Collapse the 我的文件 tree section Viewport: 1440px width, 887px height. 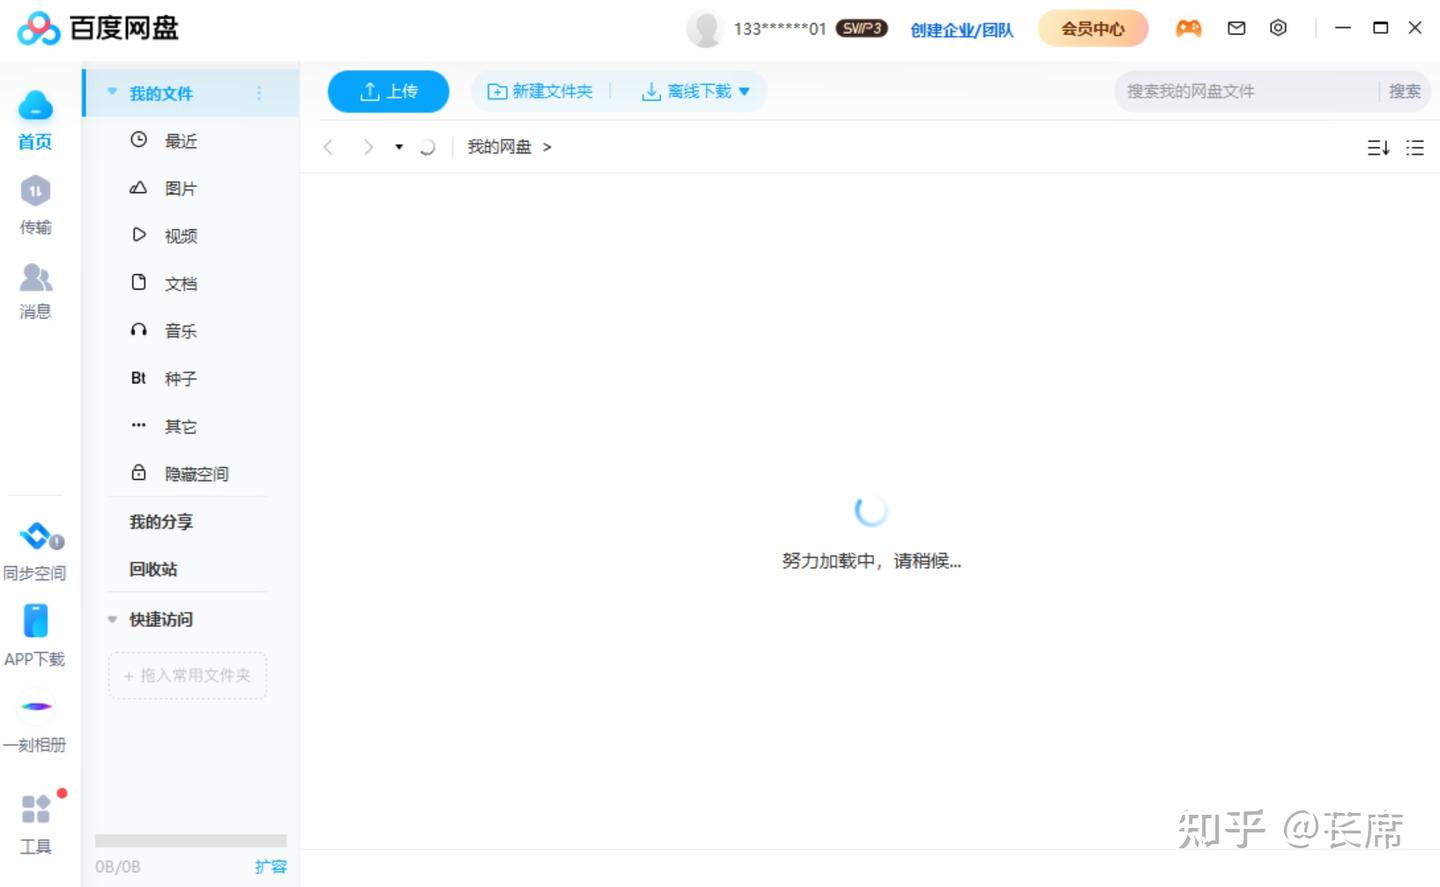(x=112, y=92)
